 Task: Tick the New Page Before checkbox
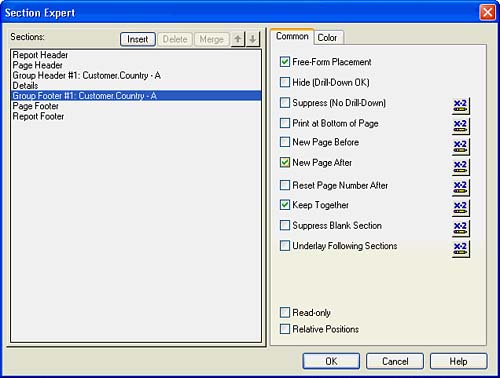tap(285, 142)
